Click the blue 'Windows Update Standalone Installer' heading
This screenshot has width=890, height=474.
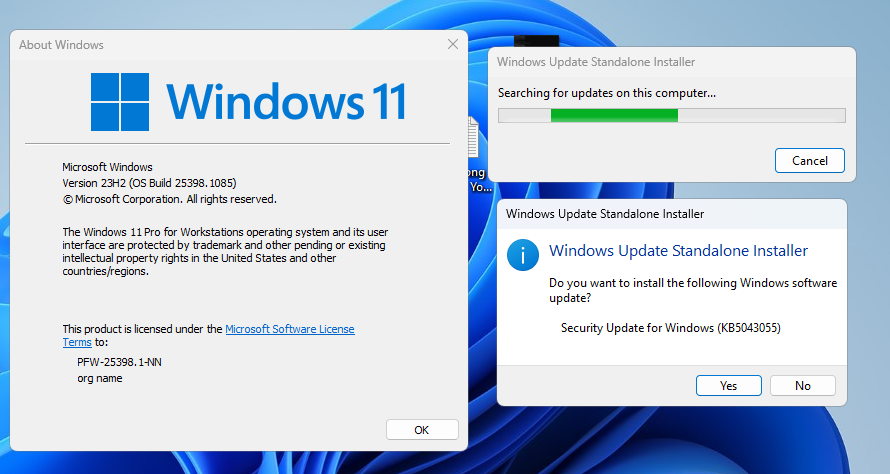678,250
